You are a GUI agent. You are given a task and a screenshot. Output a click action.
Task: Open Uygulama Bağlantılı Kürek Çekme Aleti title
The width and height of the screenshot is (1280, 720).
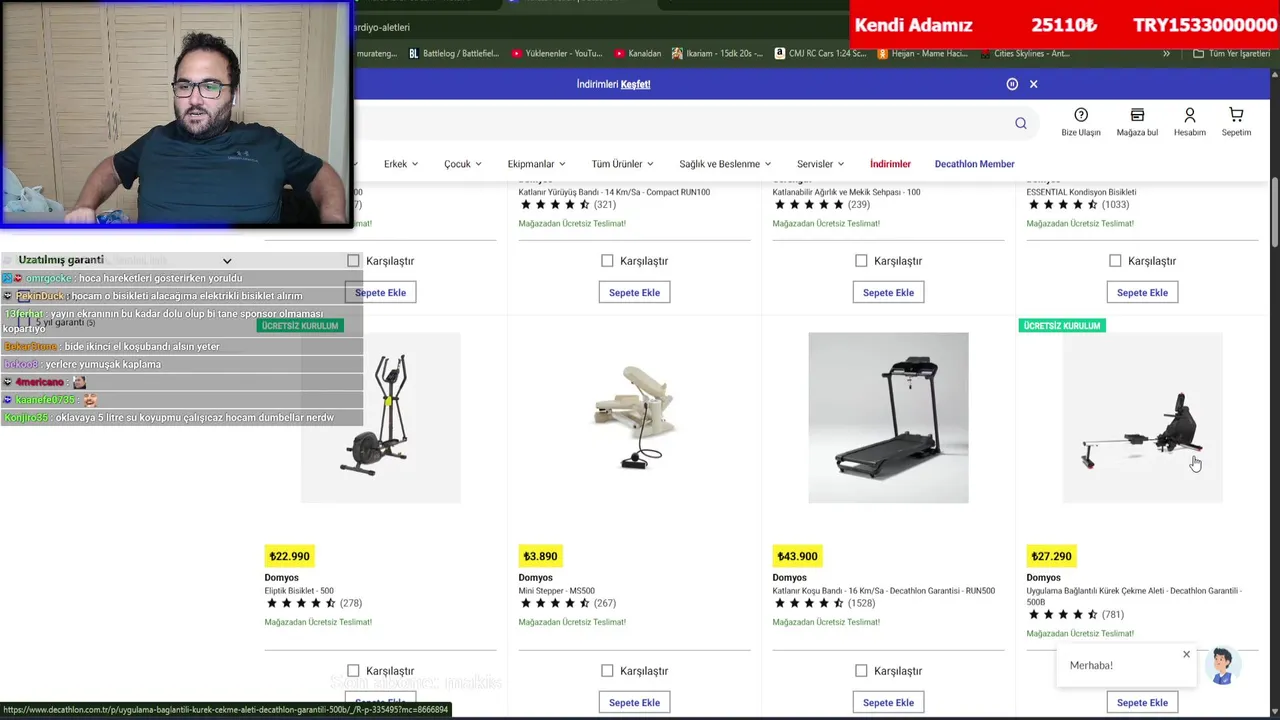tap(1134, 596)
